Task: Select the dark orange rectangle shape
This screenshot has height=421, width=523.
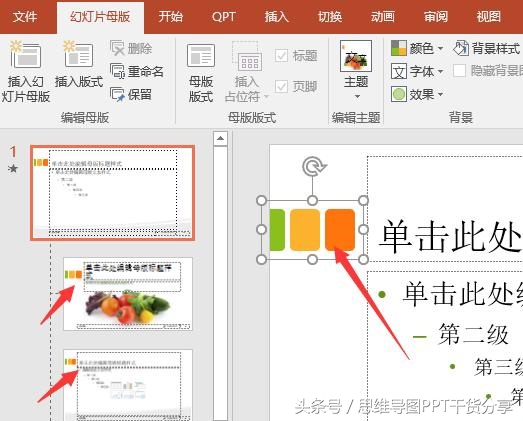Action: (x=340, y=230)
